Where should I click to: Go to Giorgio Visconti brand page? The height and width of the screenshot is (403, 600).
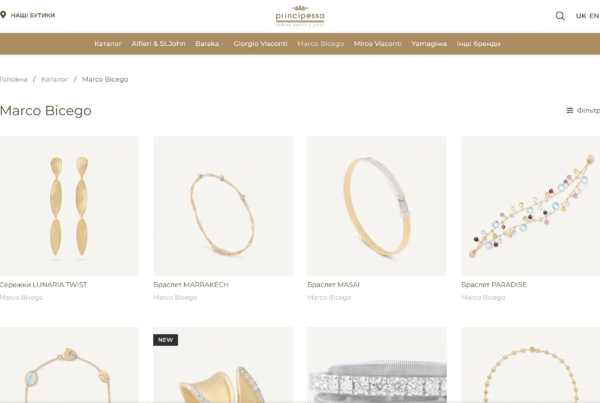(x=260, y=44)
